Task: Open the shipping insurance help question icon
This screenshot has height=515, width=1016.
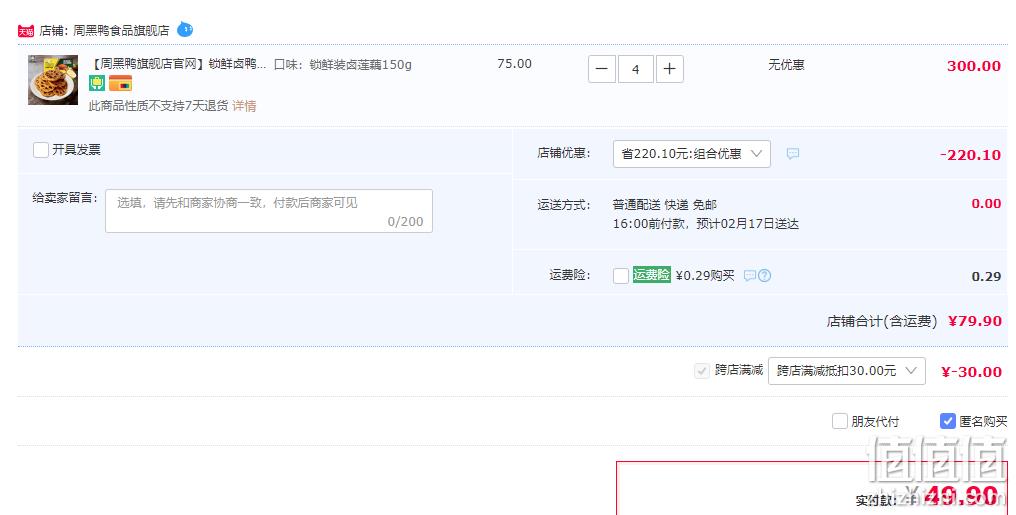Action: click(765, 275)
